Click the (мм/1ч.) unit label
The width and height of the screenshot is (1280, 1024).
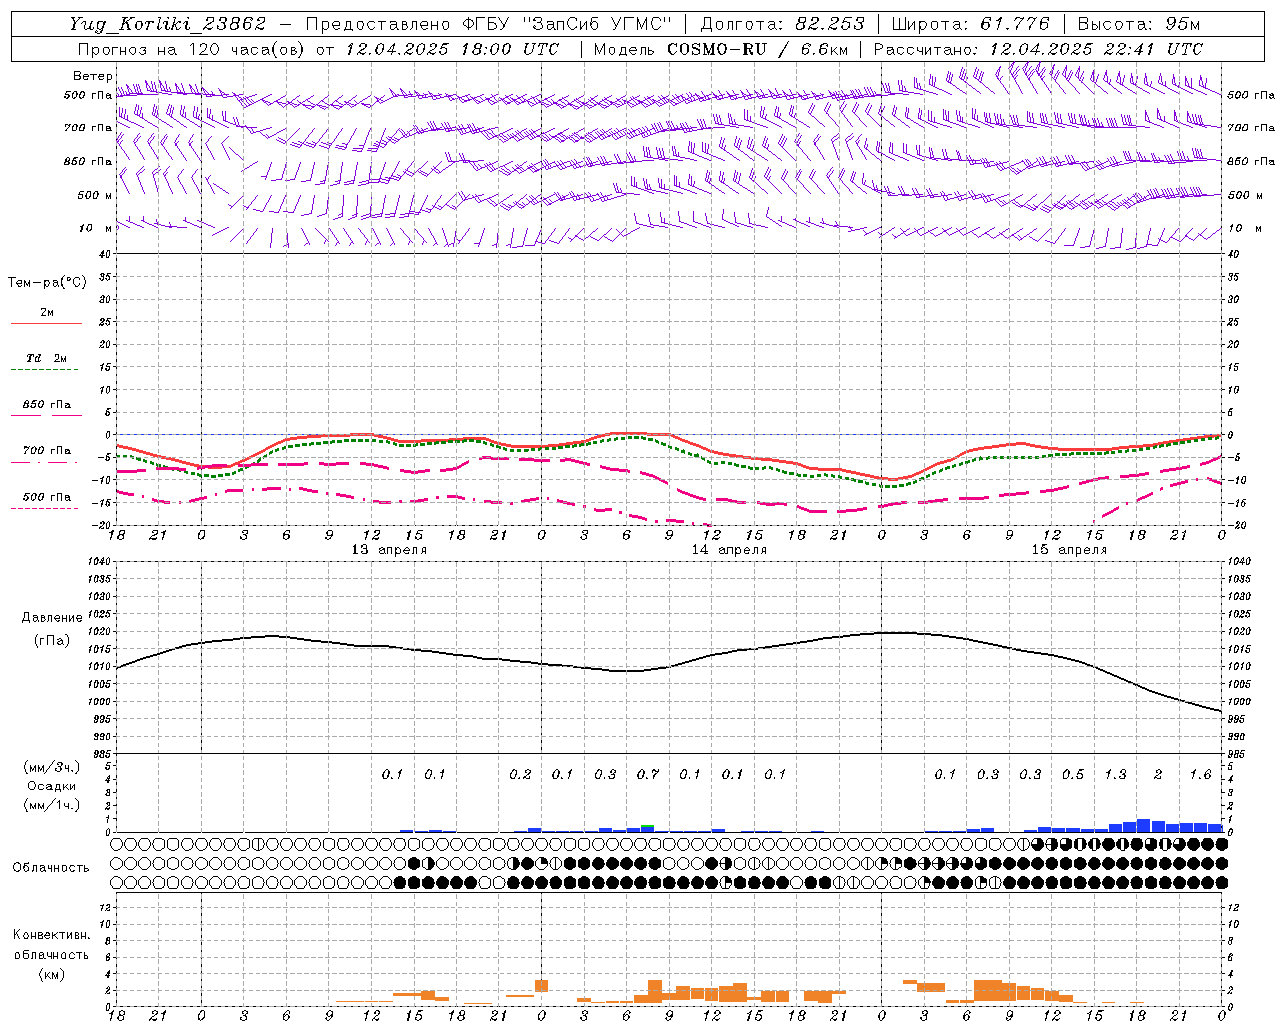click(51, 805)
